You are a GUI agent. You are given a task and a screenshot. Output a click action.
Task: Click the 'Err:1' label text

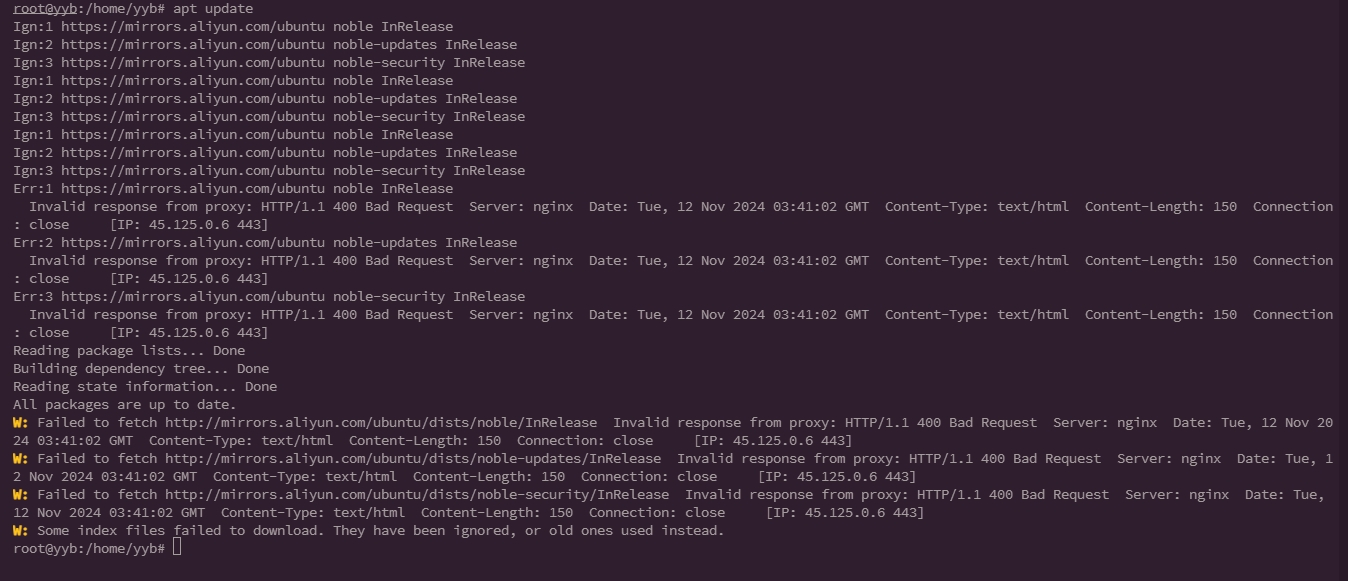[x=33, y=188]
